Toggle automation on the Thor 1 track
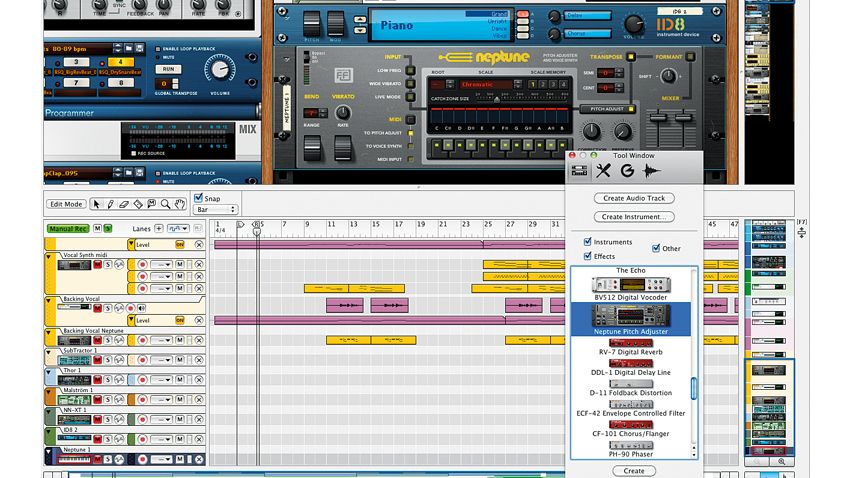 tap(119, 380)
